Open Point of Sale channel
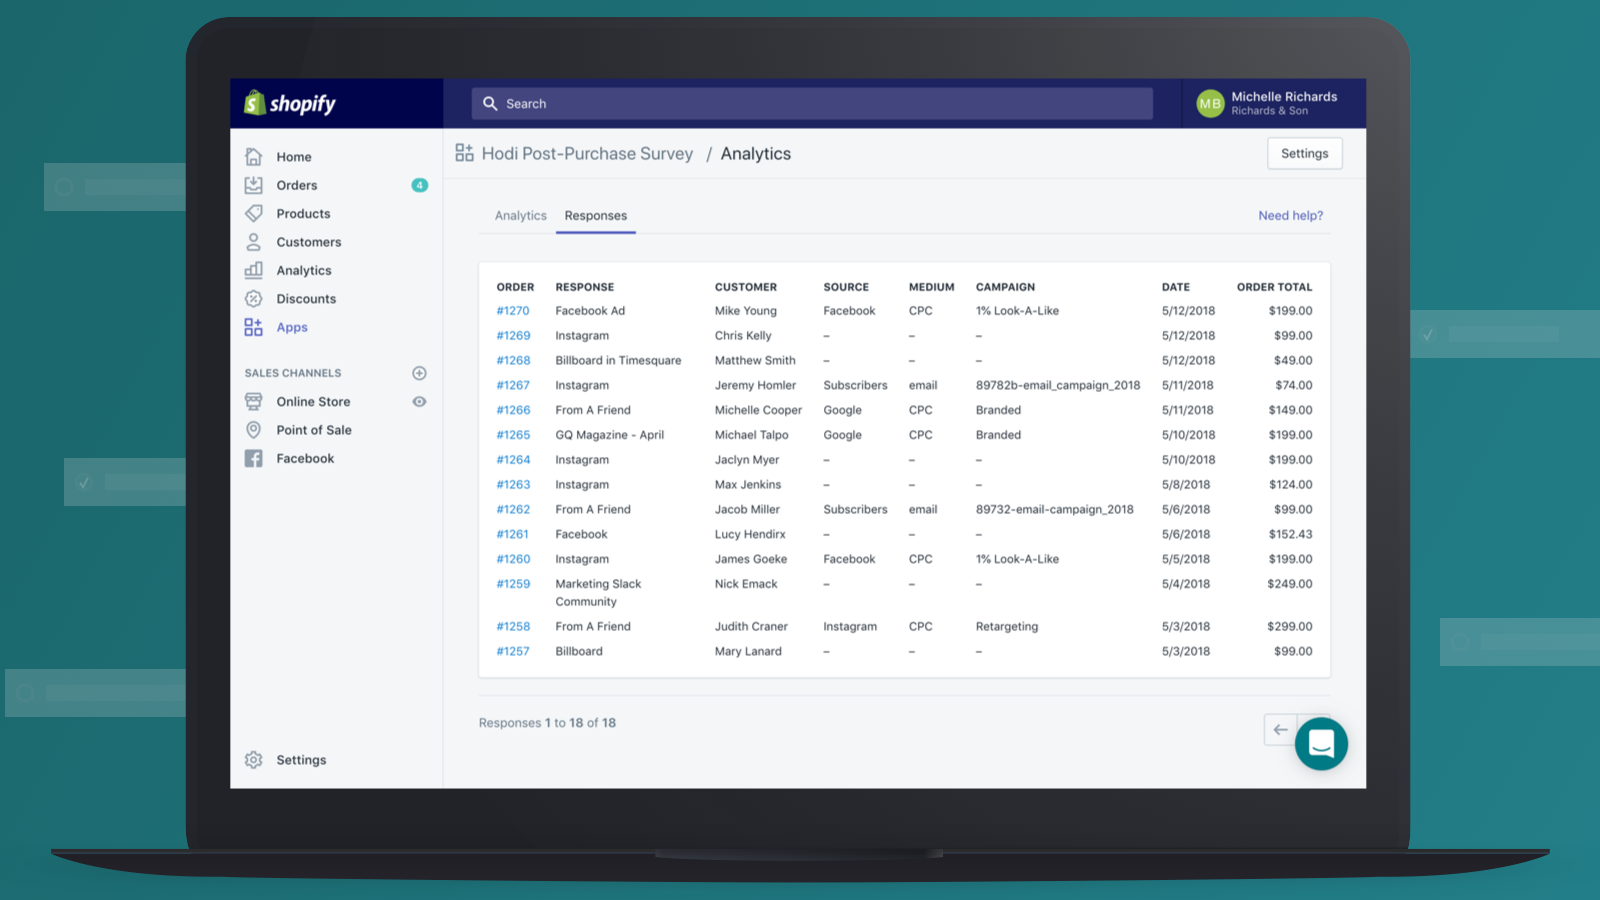The image size is (1600, 900). (x=314, y=430)
